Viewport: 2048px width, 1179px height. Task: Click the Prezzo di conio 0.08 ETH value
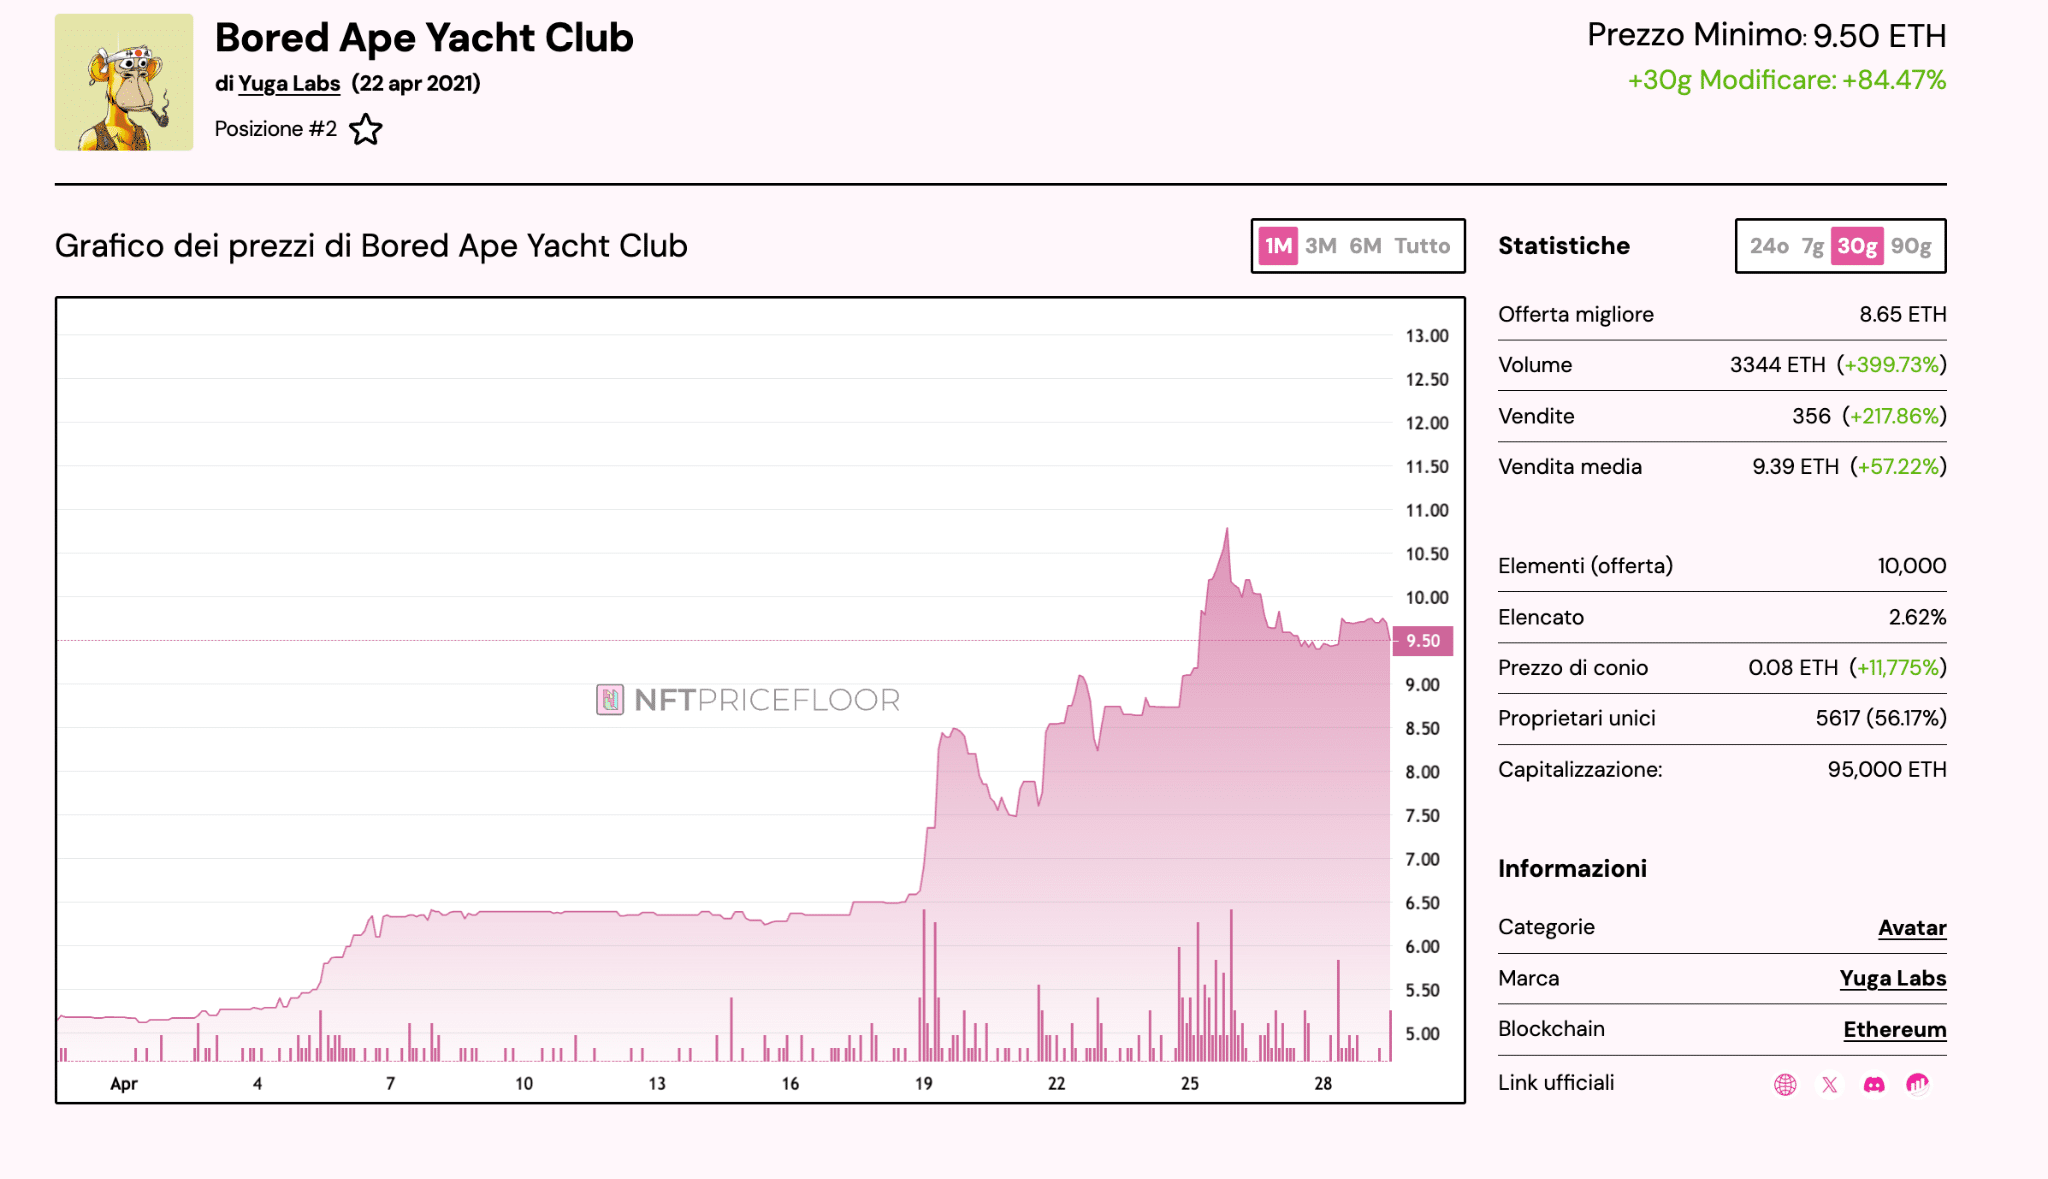pyautogui.click(x=1793, y=668)
